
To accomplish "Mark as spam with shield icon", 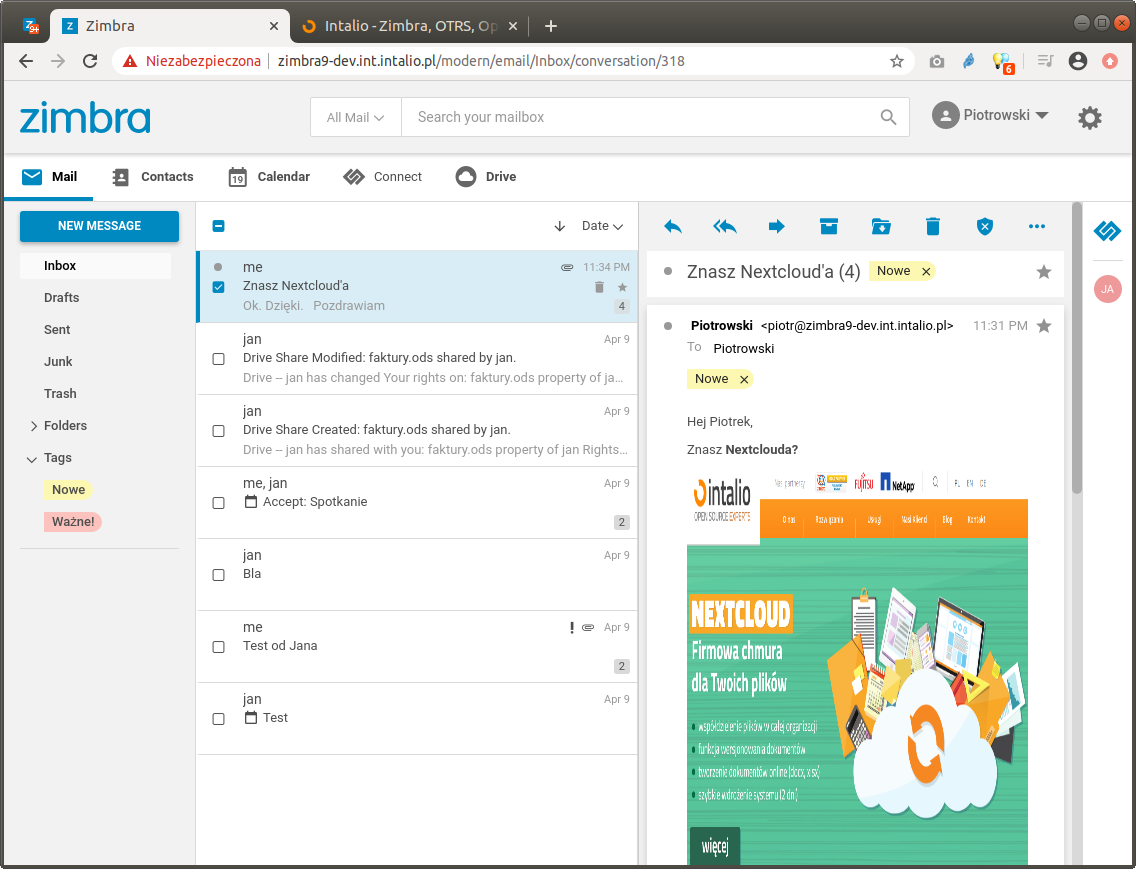I will (985, 227).
